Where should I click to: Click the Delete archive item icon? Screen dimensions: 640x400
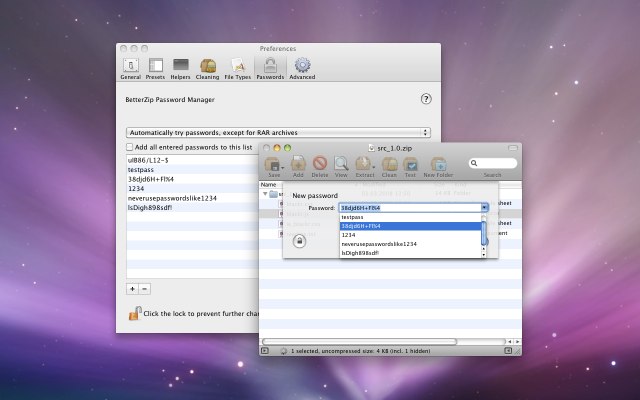tap(320, 165)
